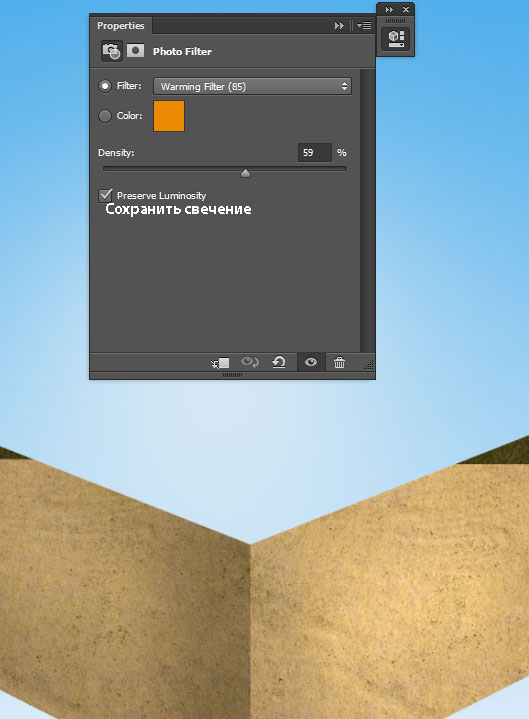Image resolution: width=529 pixels, height=719 pixels.
Task: Expand the collapsed panel dock arrows
Action: (x=389, y=9)
